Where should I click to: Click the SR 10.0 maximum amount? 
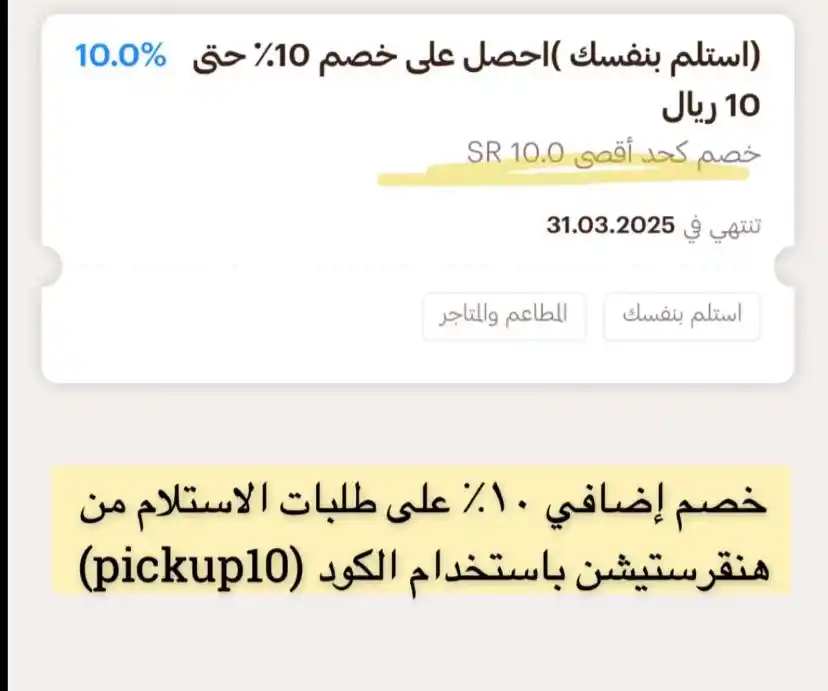(x=515, y=154)
